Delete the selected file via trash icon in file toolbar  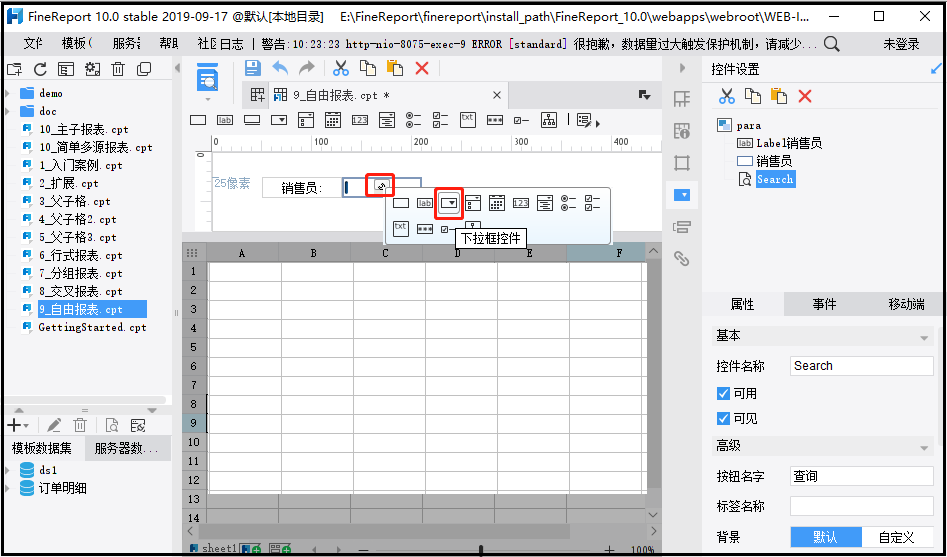[118, 69]
